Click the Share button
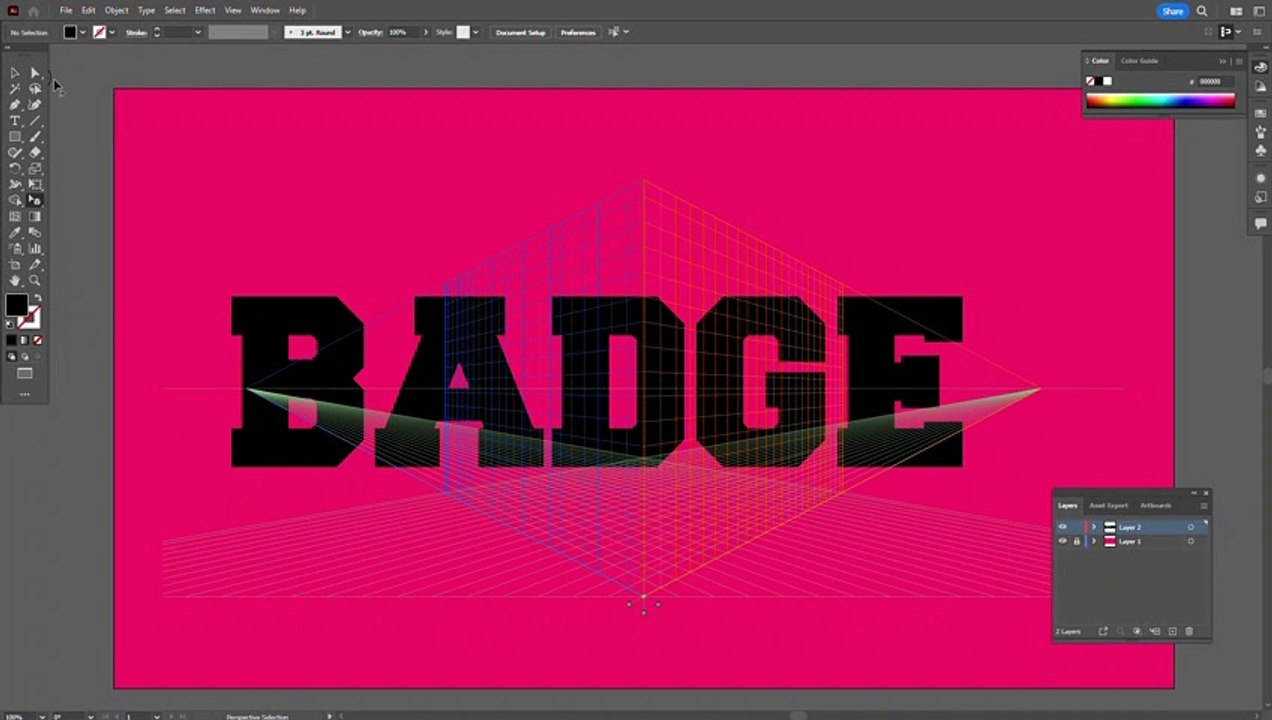 coord(1173,11)
